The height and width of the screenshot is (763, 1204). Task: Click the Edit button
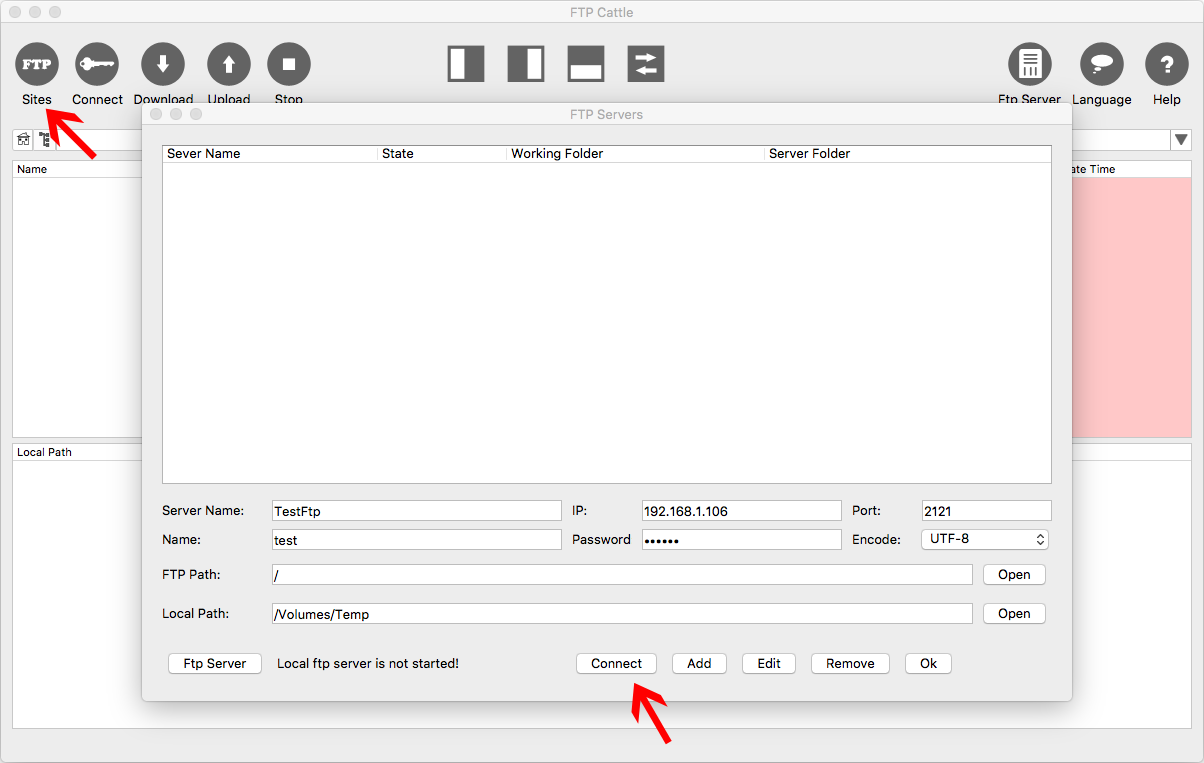tap(769, 663)
